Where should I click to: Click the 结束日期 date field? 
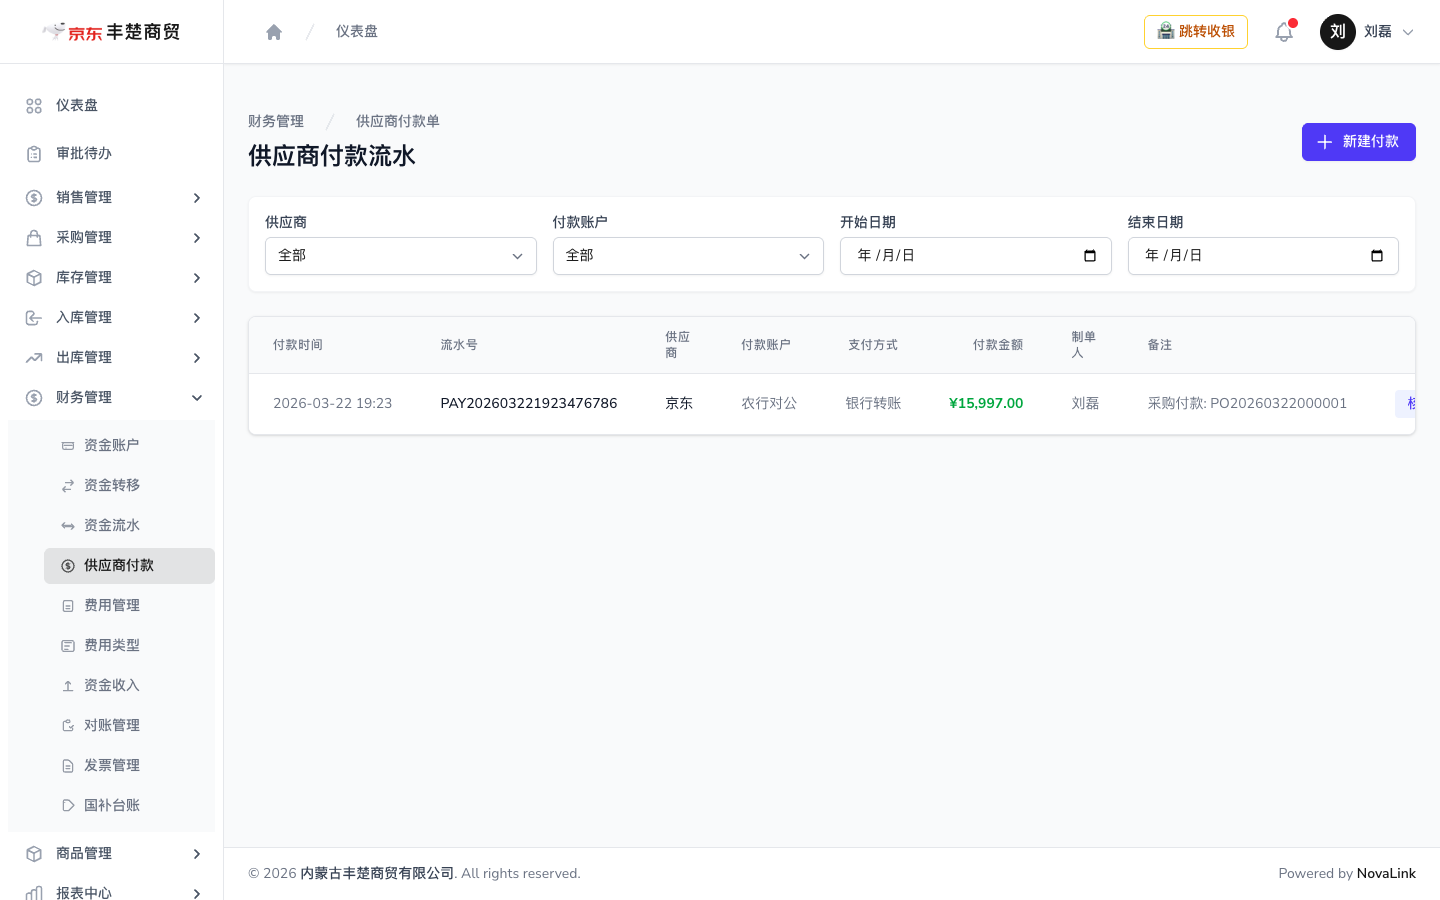[1263, 256]
